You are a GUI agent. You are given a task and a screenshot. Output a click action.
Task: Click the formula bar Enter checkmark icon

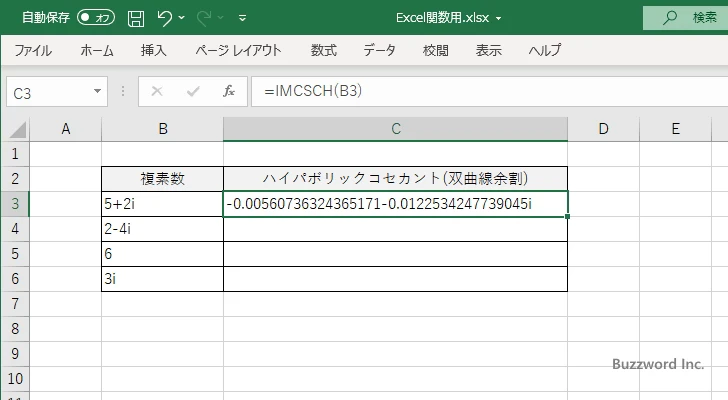point(193,91)
